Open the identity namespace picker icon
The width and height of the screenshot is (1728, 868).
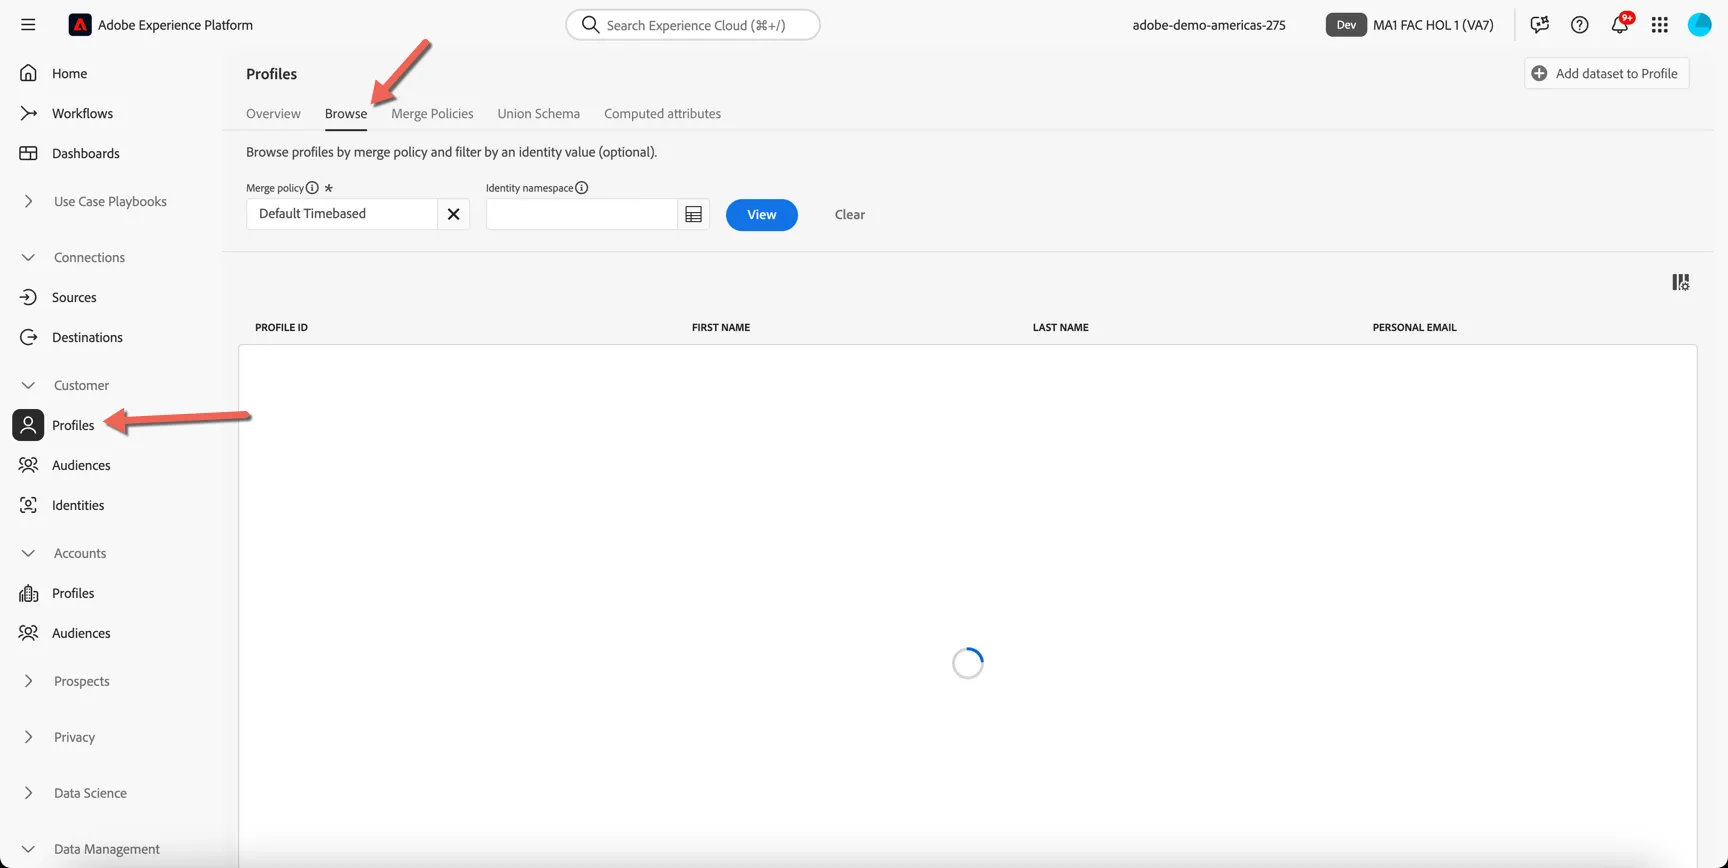(693, 214)
